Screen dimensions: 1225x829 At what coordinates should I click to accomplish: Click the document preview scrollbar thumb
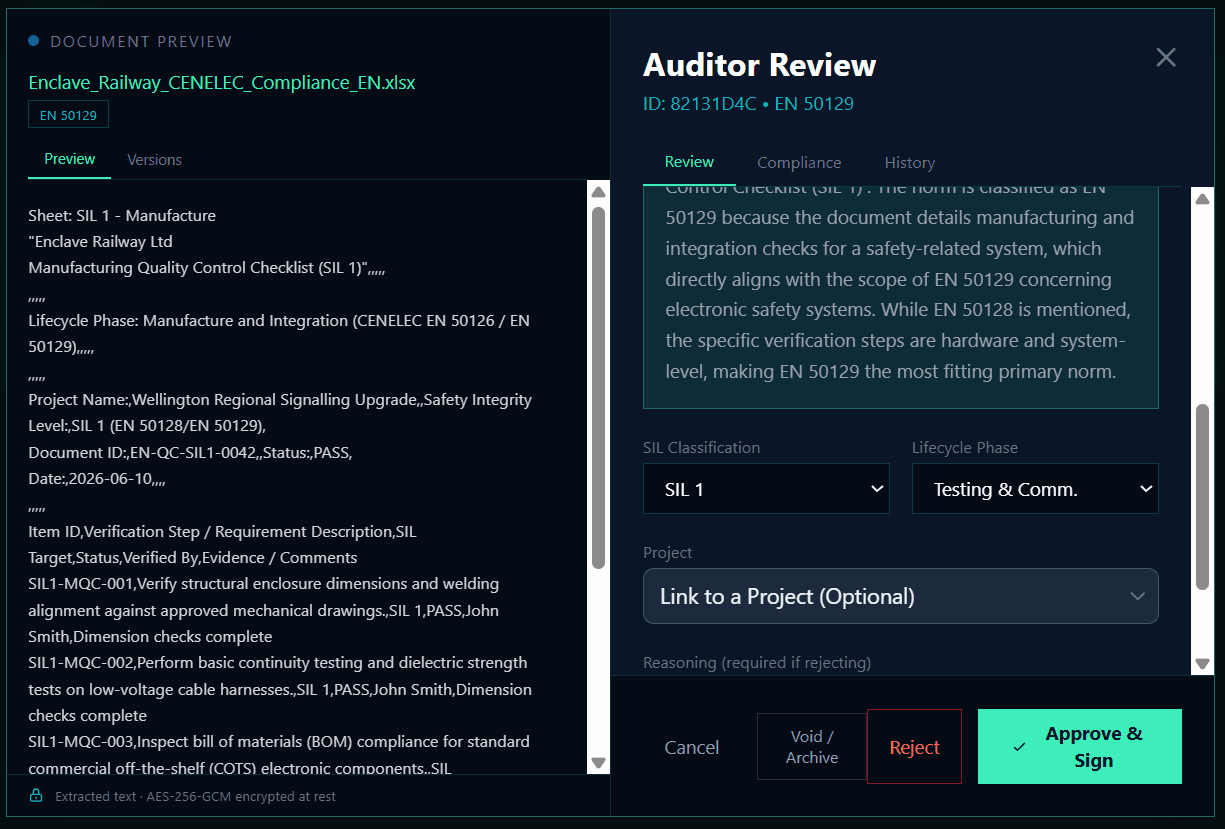[598, 388]
